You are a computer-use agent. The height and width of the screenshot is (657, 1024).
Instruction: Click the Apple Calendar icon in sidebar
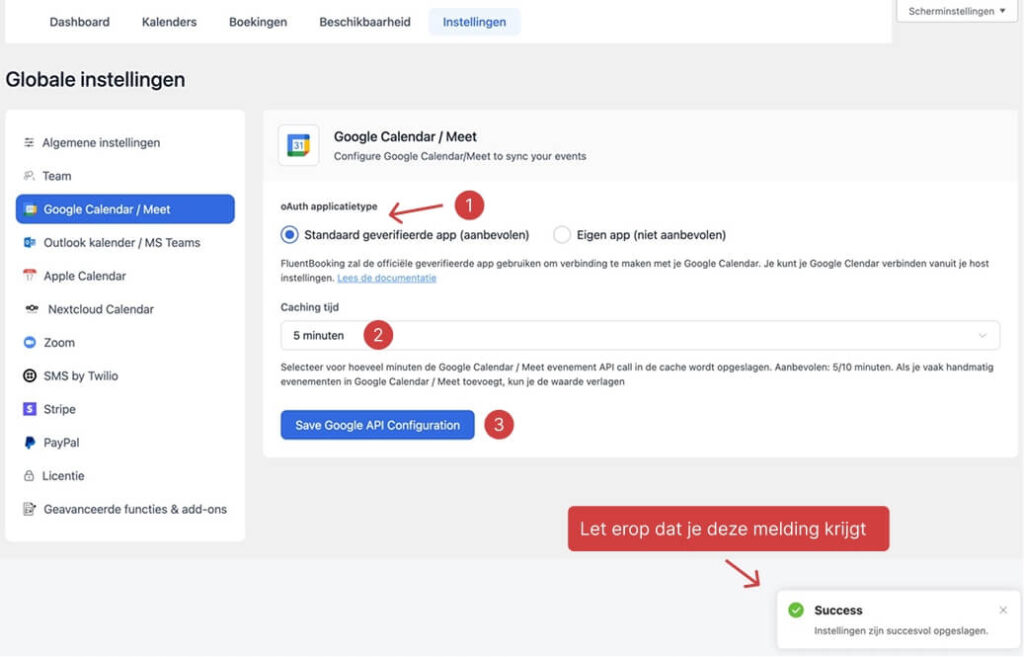pyautogui.click(x=30, y=276)
